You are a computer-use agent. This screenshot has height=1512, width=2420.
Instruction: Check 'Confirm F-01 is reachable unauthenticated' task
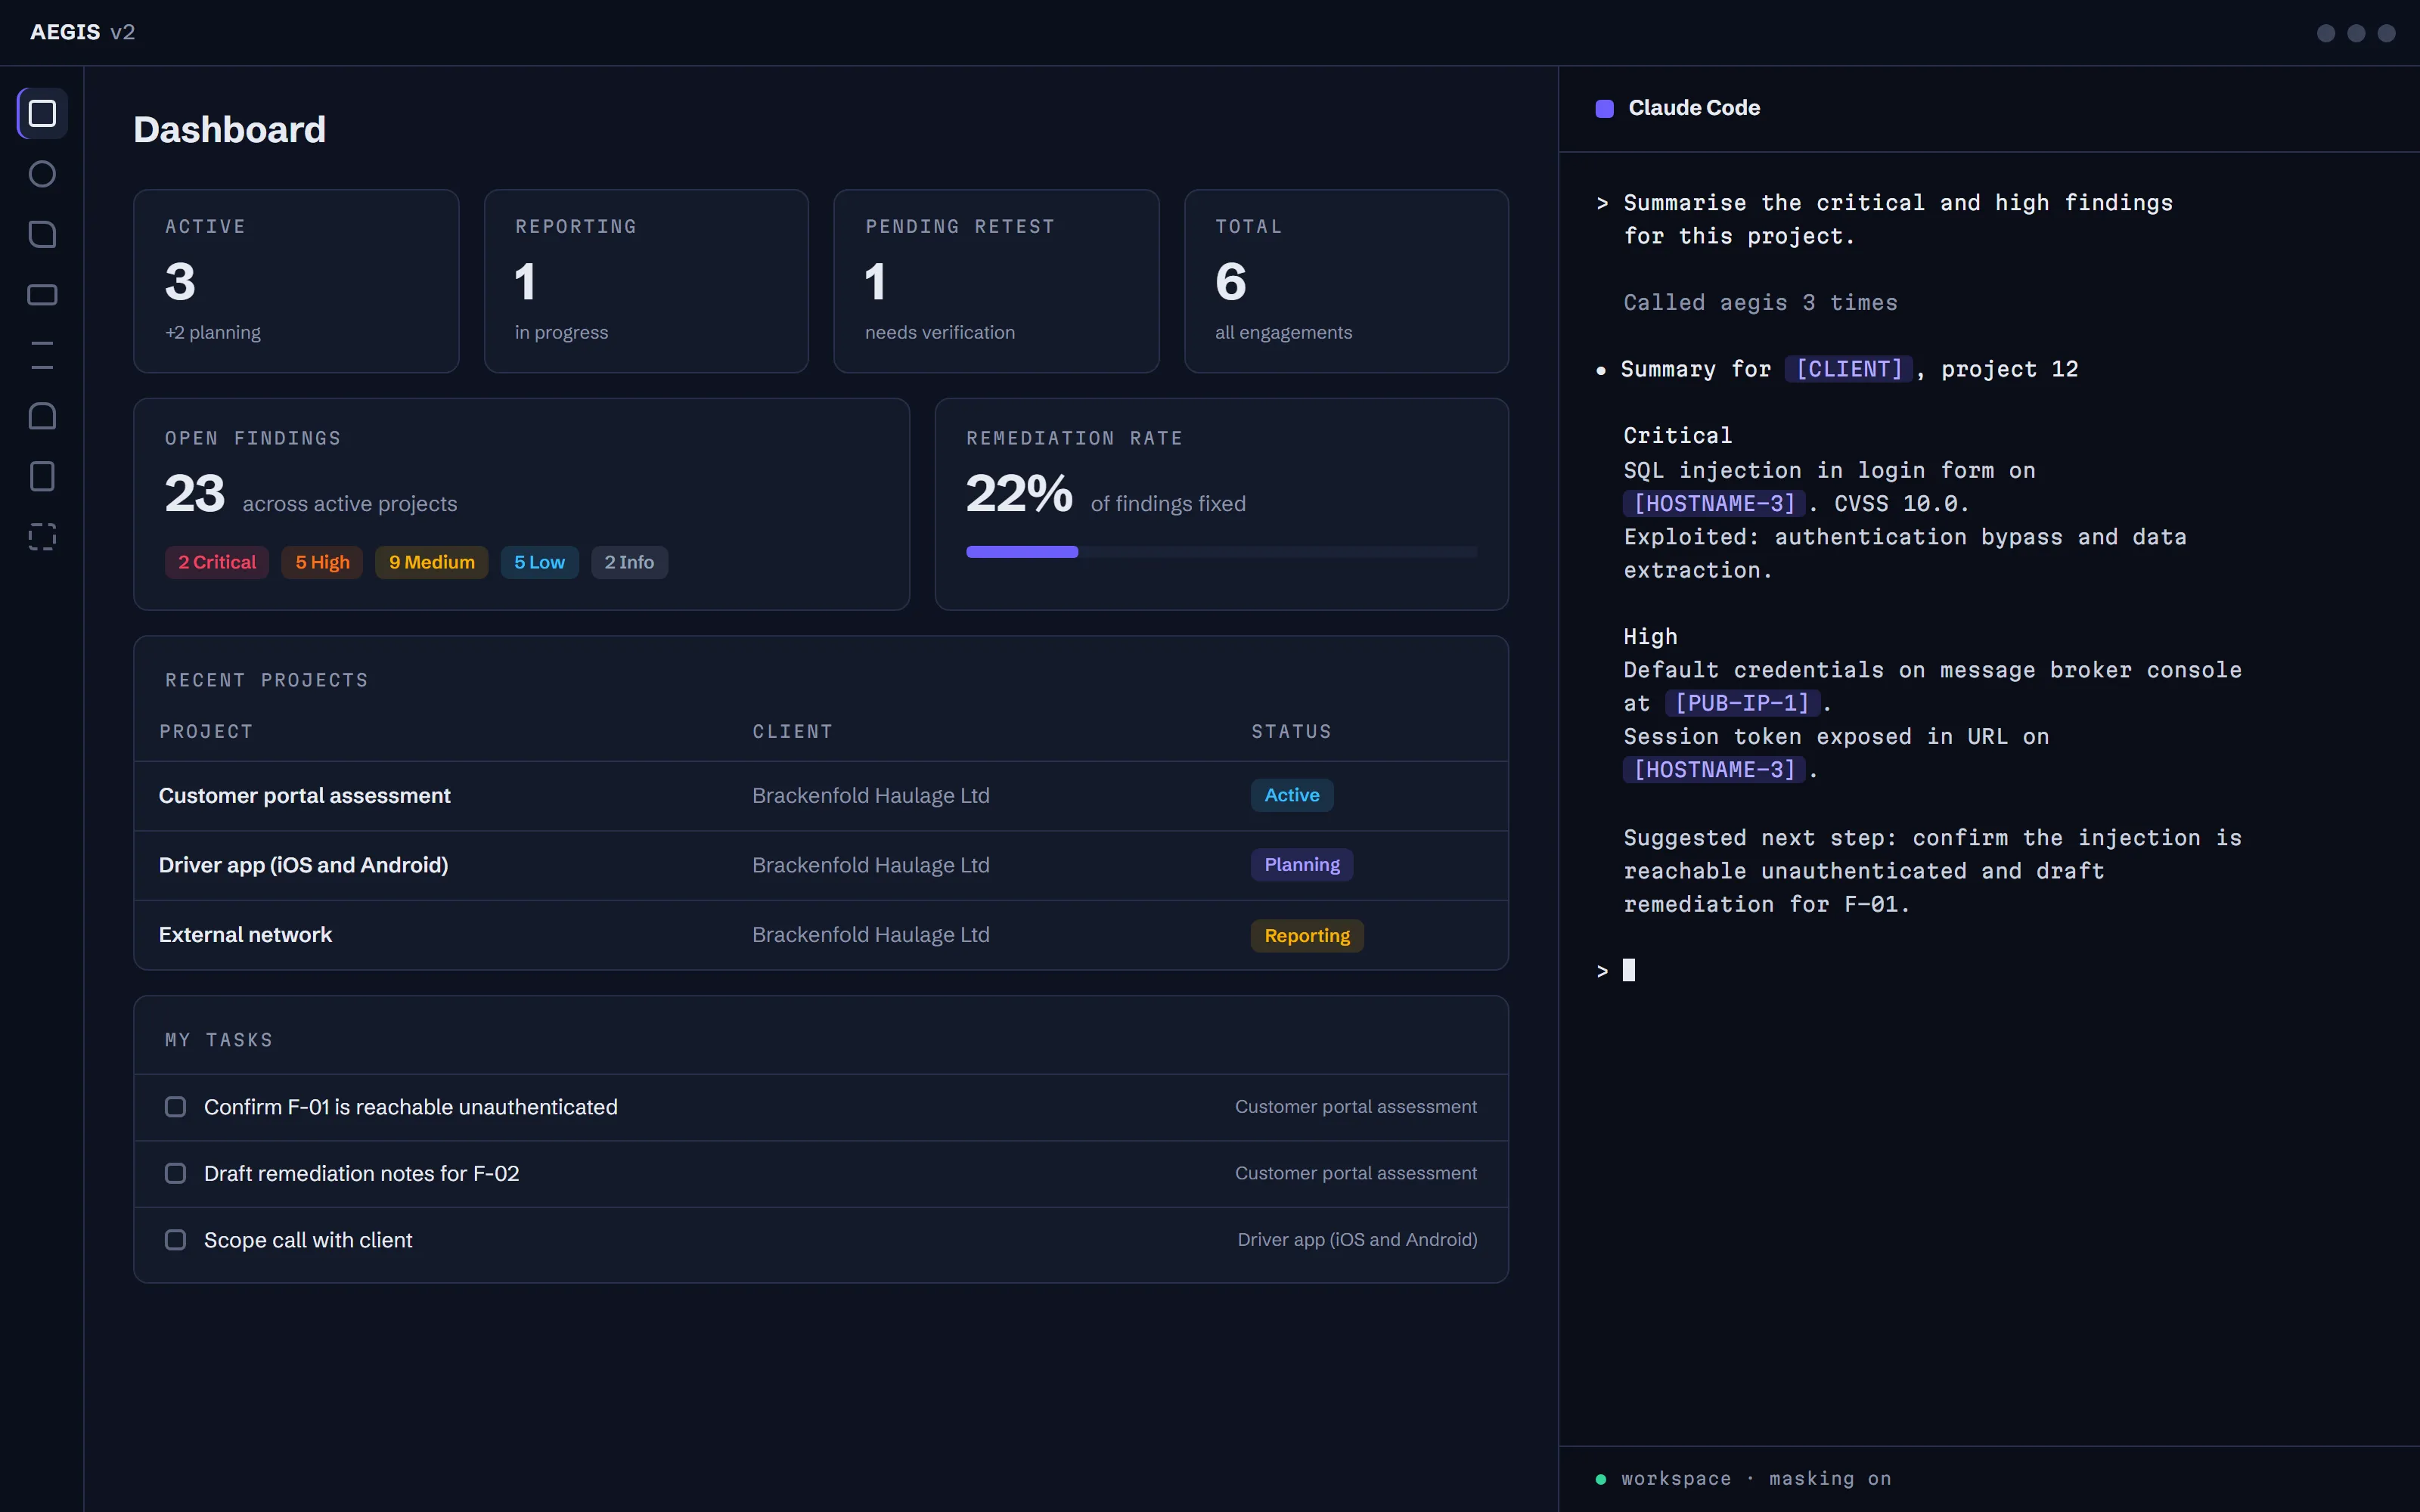pos(175,1107)
